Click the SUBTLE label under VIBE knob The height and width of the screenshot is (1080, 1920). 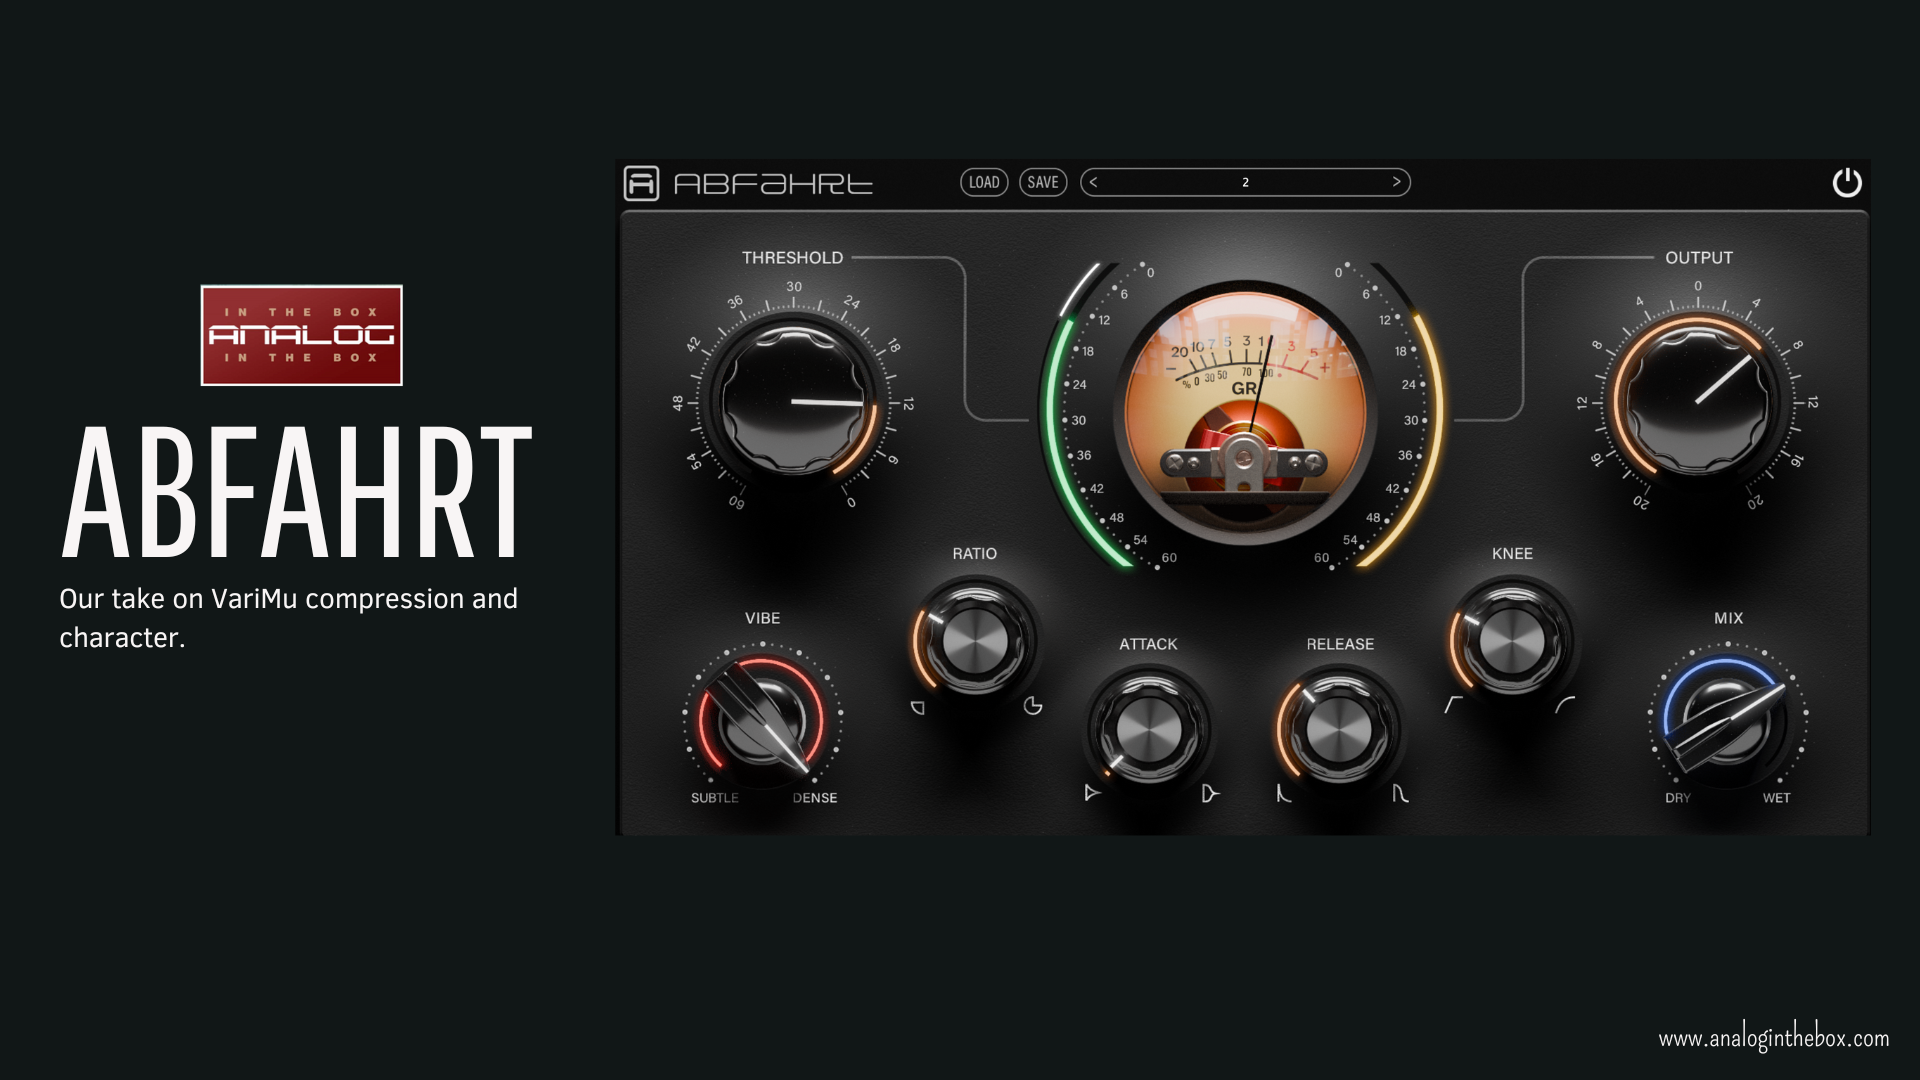715,798
